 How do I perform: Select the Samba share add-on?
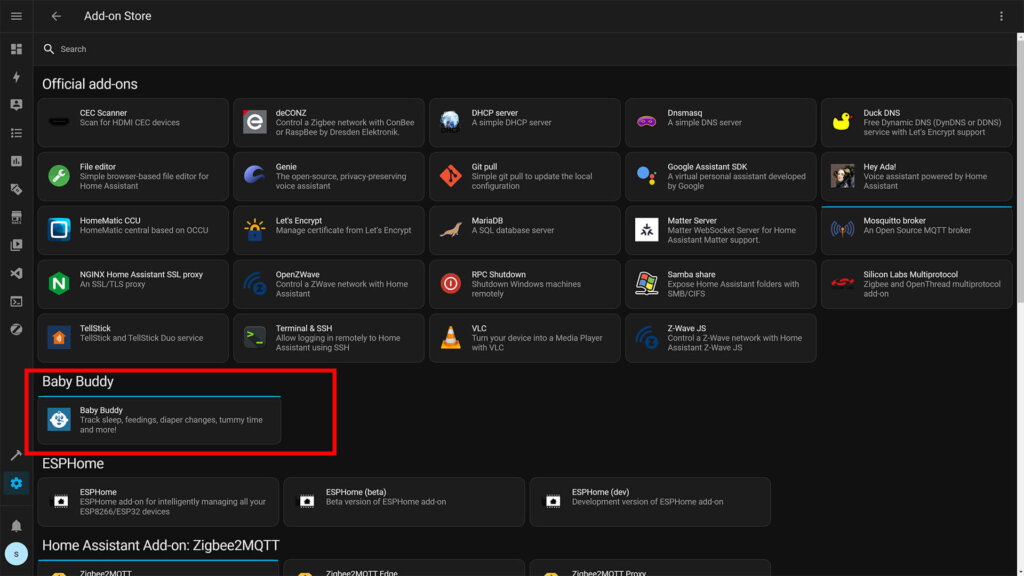721,284
